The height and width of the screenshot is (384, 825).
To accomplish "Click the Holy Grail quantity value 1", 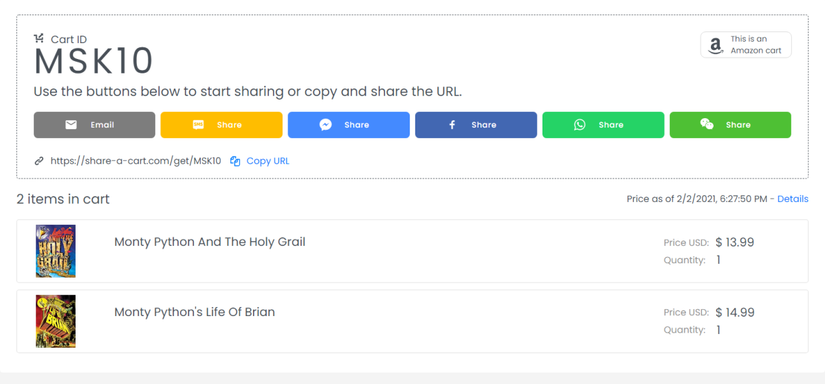I will 718,260.
